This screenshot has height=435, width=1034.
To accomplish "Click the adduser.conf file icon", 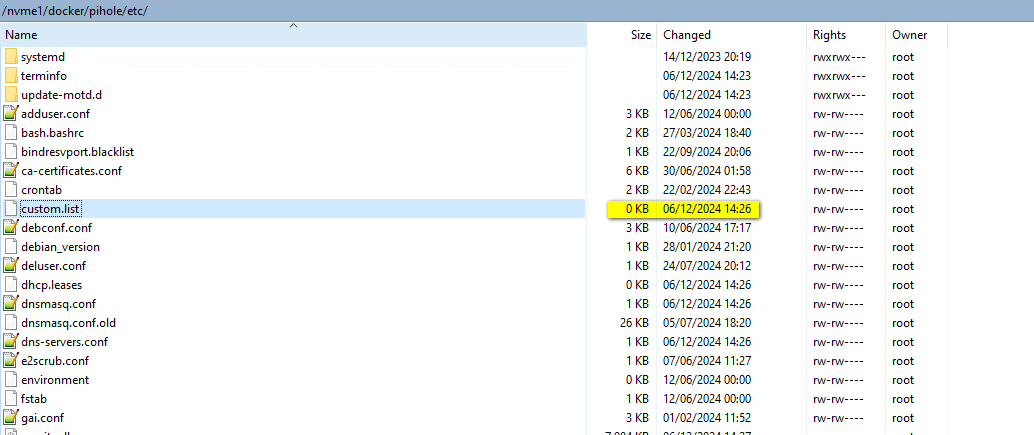I will pyautogui.click(x=11, y=113).
